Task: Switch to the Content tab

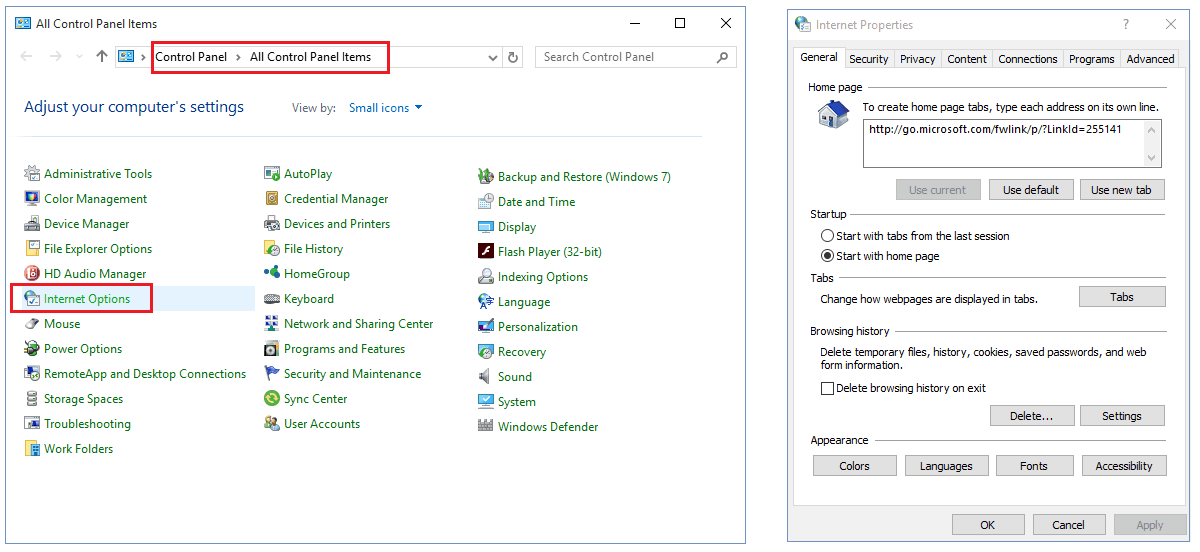Action: pos(967,59)
